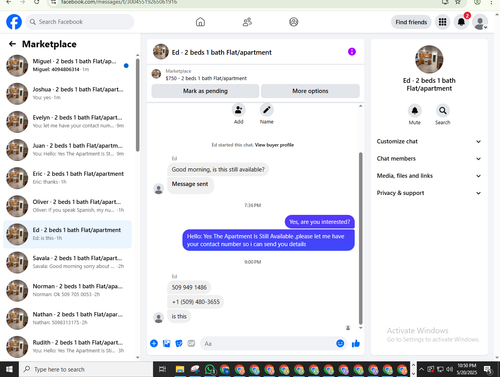The height and width of the screenshot is (377, 500).
Task: Add people to the chat
Action: click(239, 110)
